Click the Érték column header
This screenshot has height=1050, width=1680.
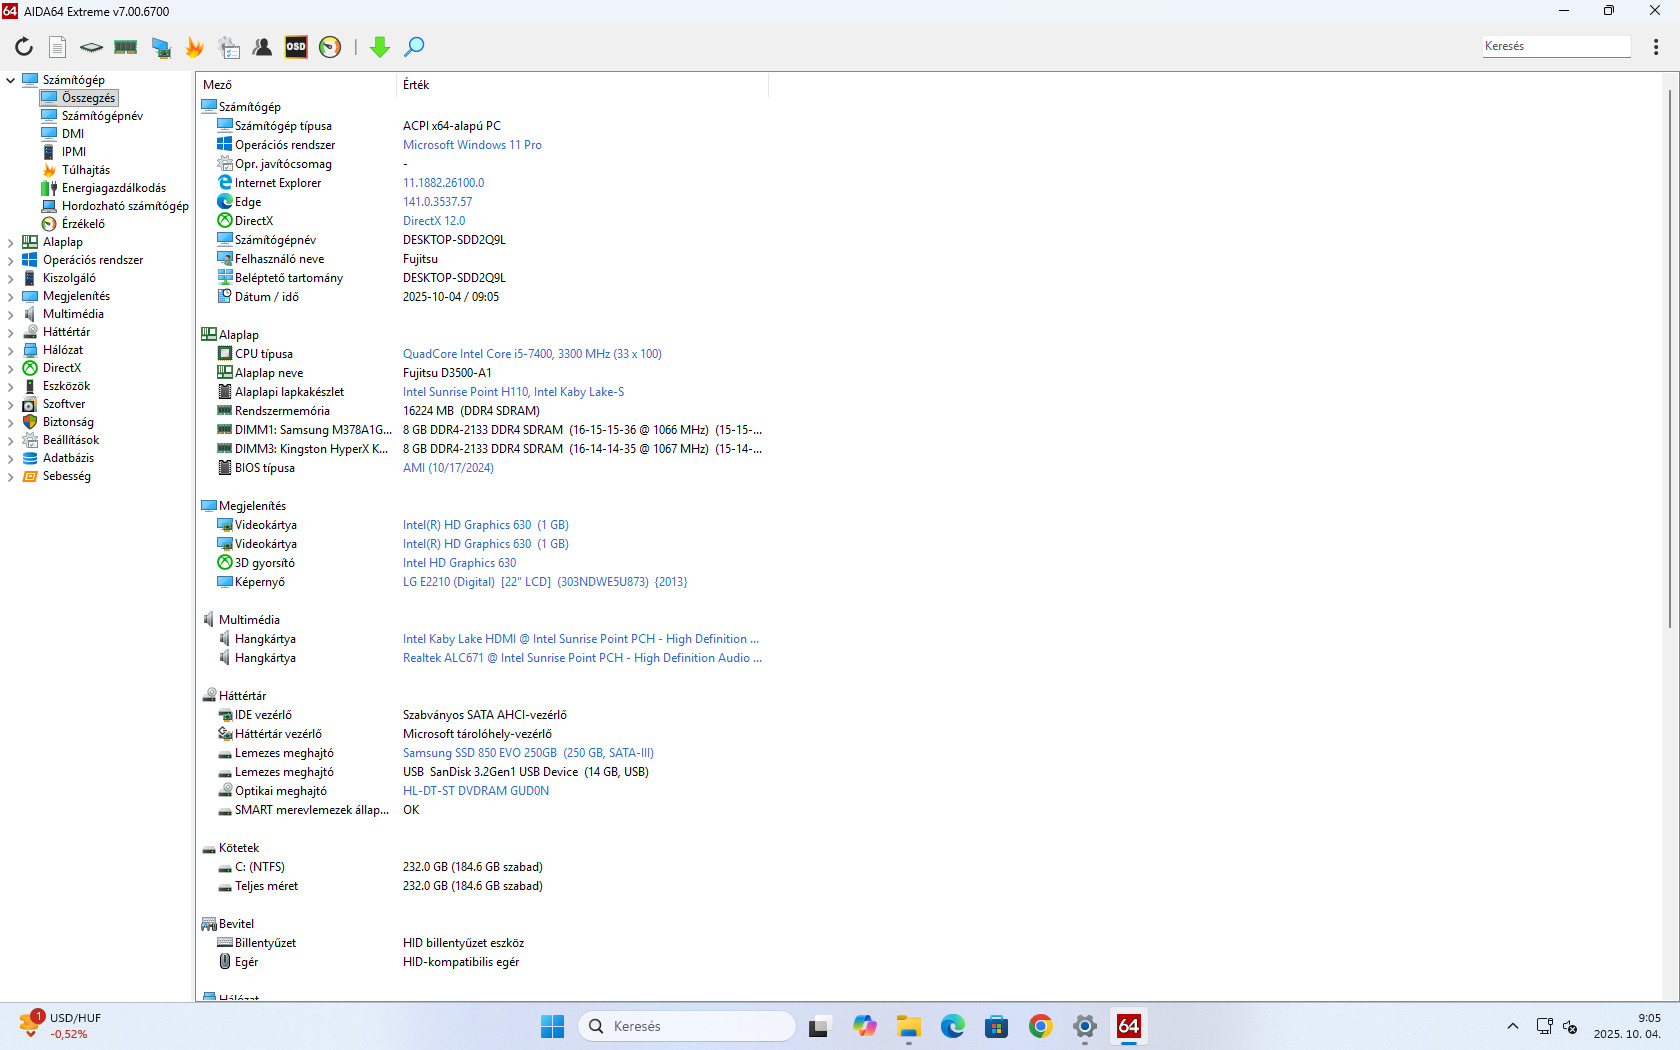(x=582, y=85)
